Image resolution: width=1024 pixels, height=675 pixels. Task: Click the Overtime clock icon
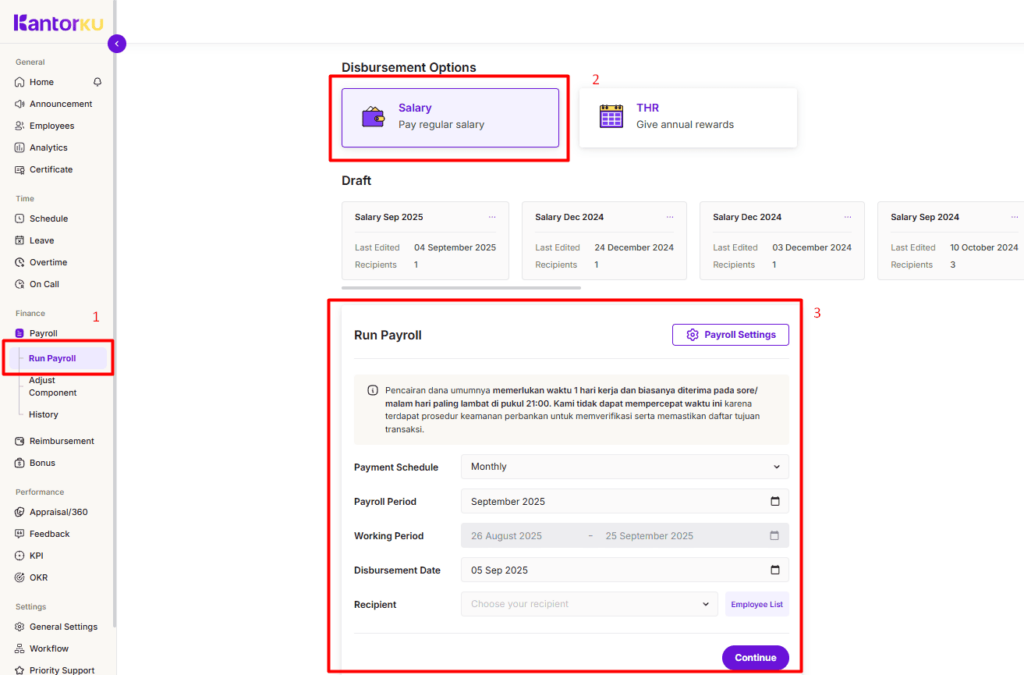point(20,263)
